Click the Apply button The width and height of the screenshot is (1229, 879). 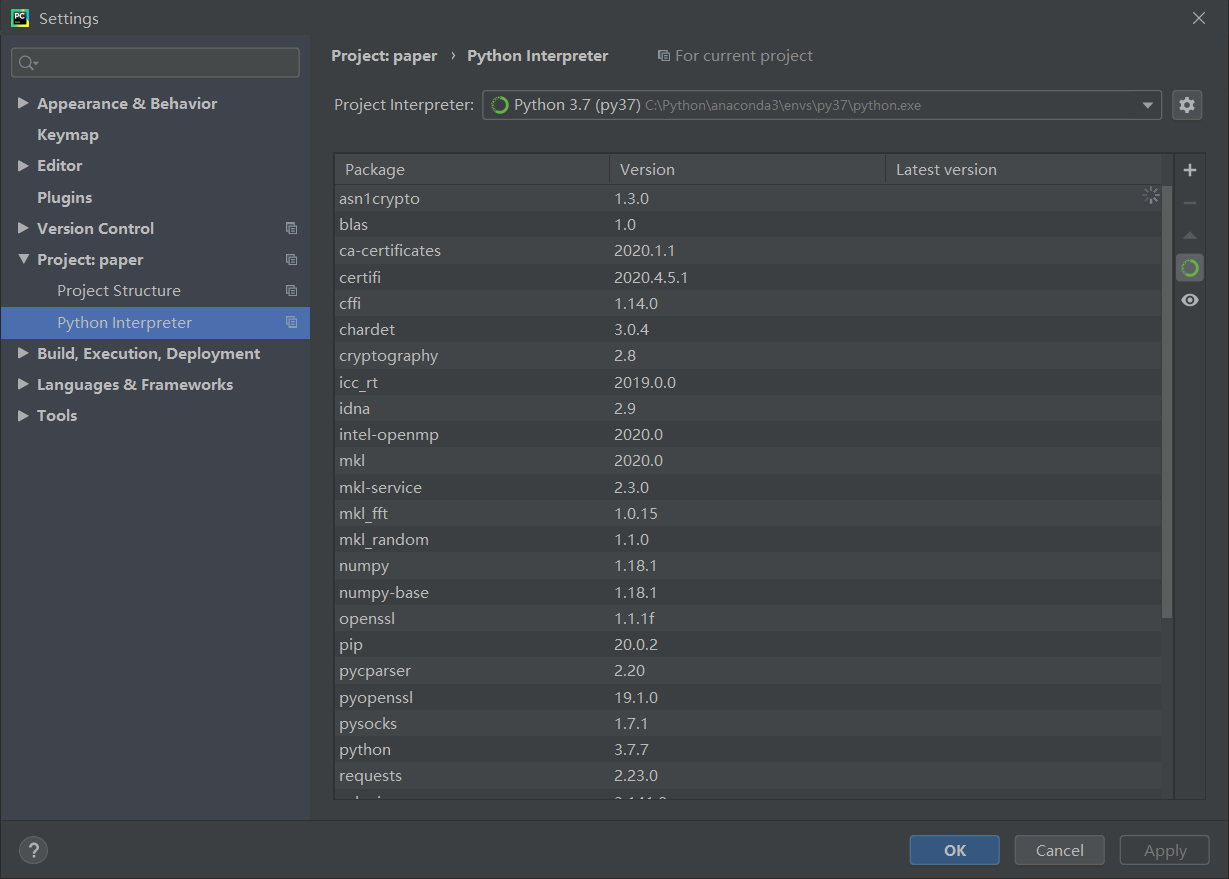[1165, 850]
